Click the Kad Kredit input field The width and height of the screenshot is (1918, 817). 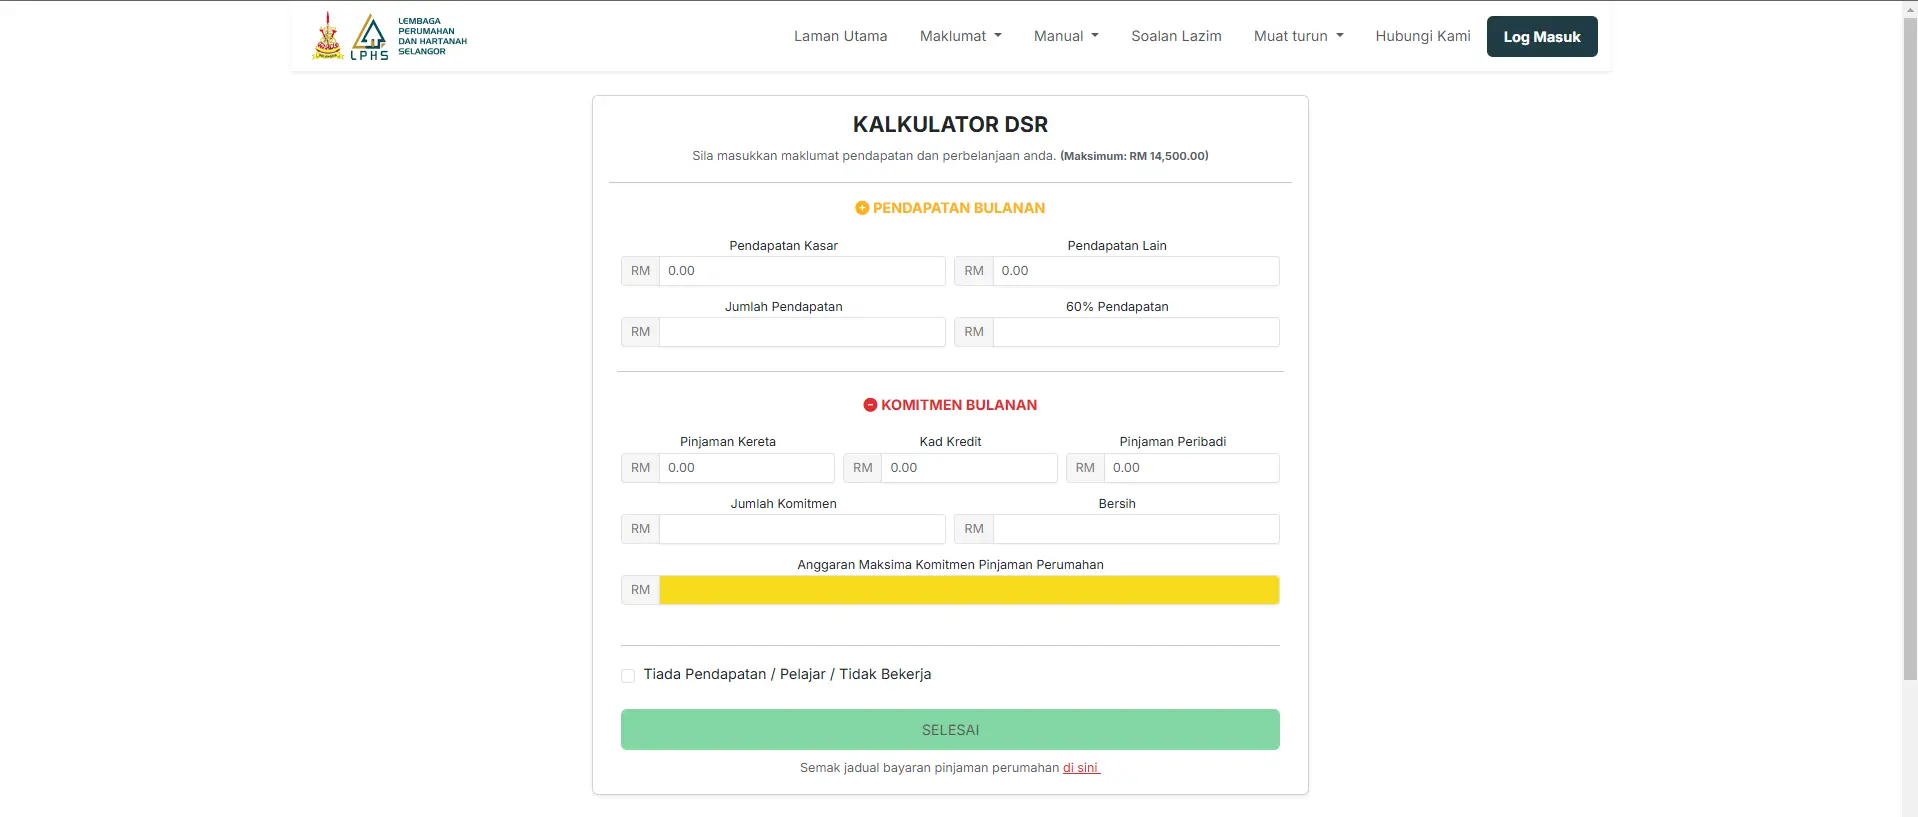click(969, 468)
